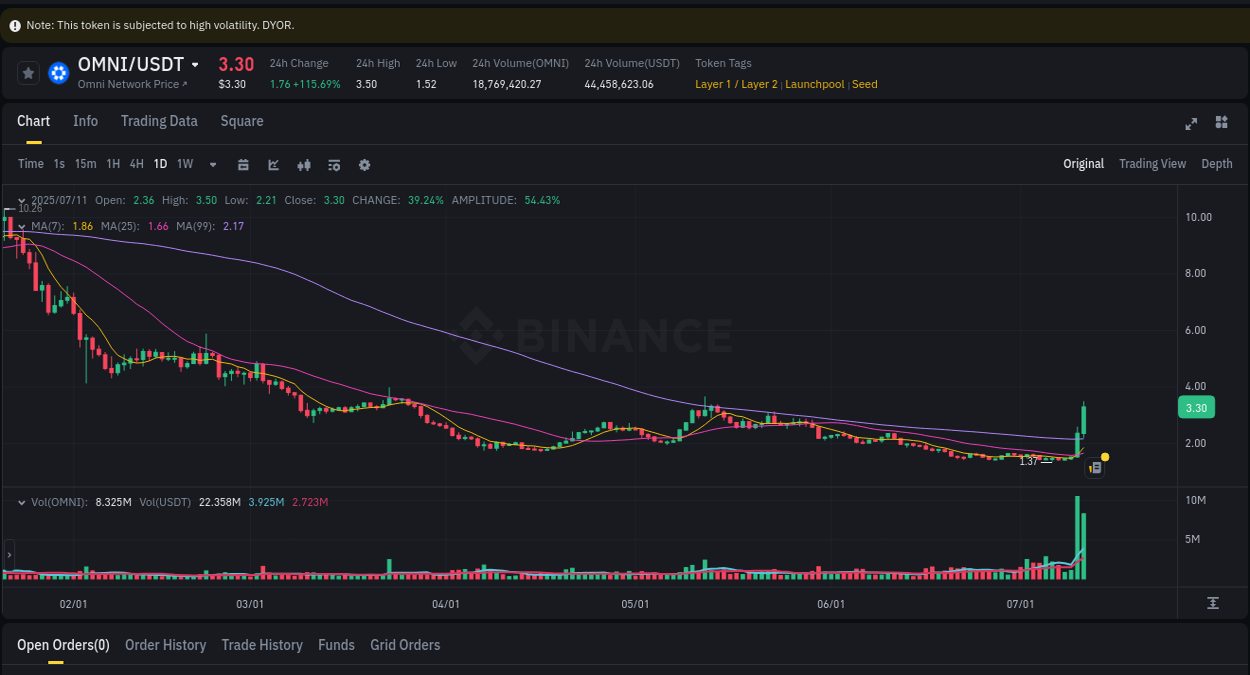Click the Launchpool token tag
Viewport: 1250px width, 675px height.
coord(814,84)
